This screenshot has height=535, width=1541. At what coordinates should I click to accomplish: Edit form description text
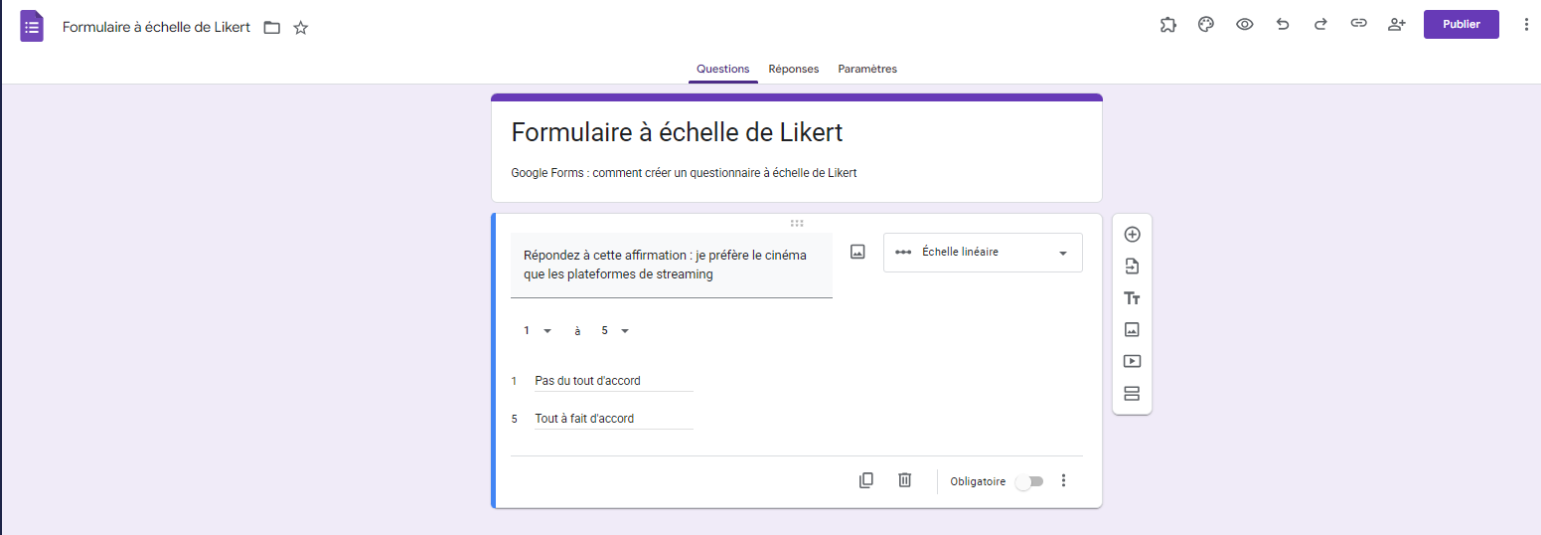[x=684, y=173]
